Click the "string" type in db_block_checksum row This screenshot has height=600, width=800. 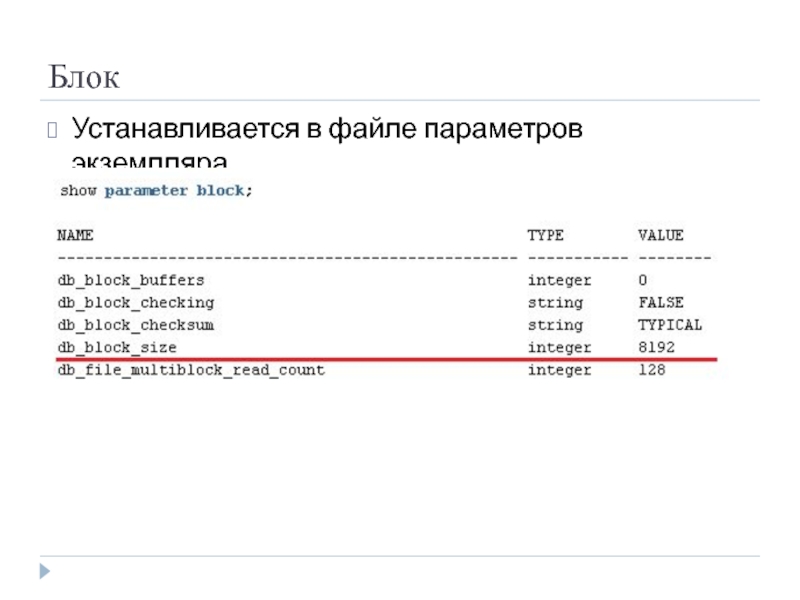[x=555, y=326]
